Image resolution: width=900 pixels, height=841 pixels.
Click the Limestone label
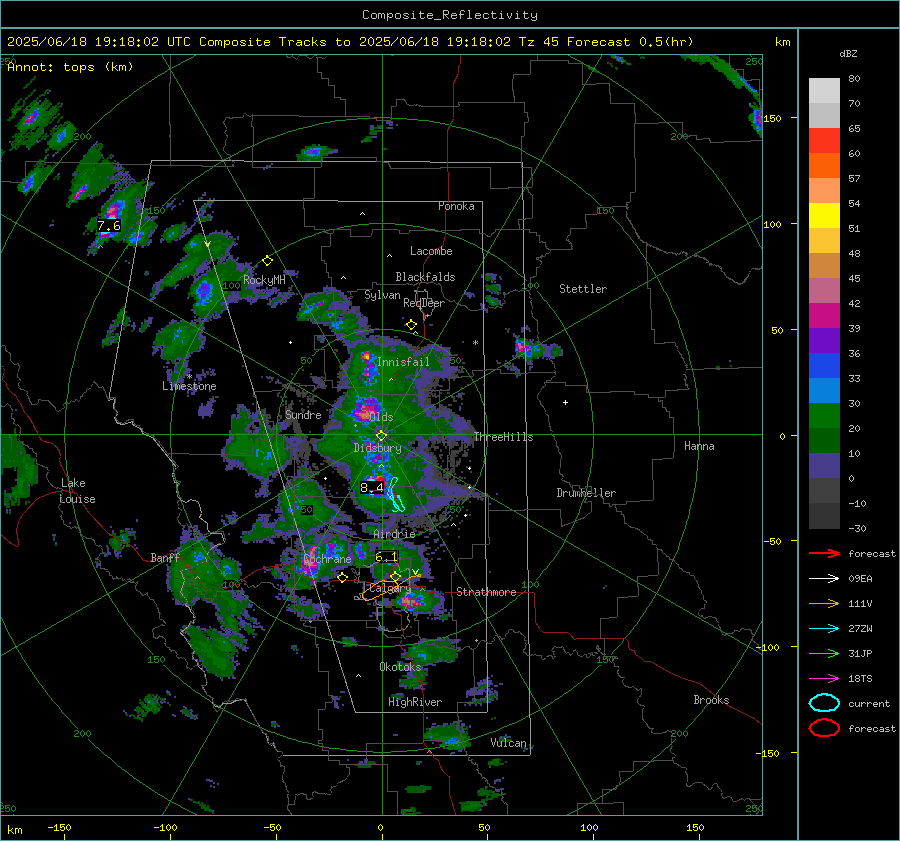pyautogui.click(x=189, y=386)
